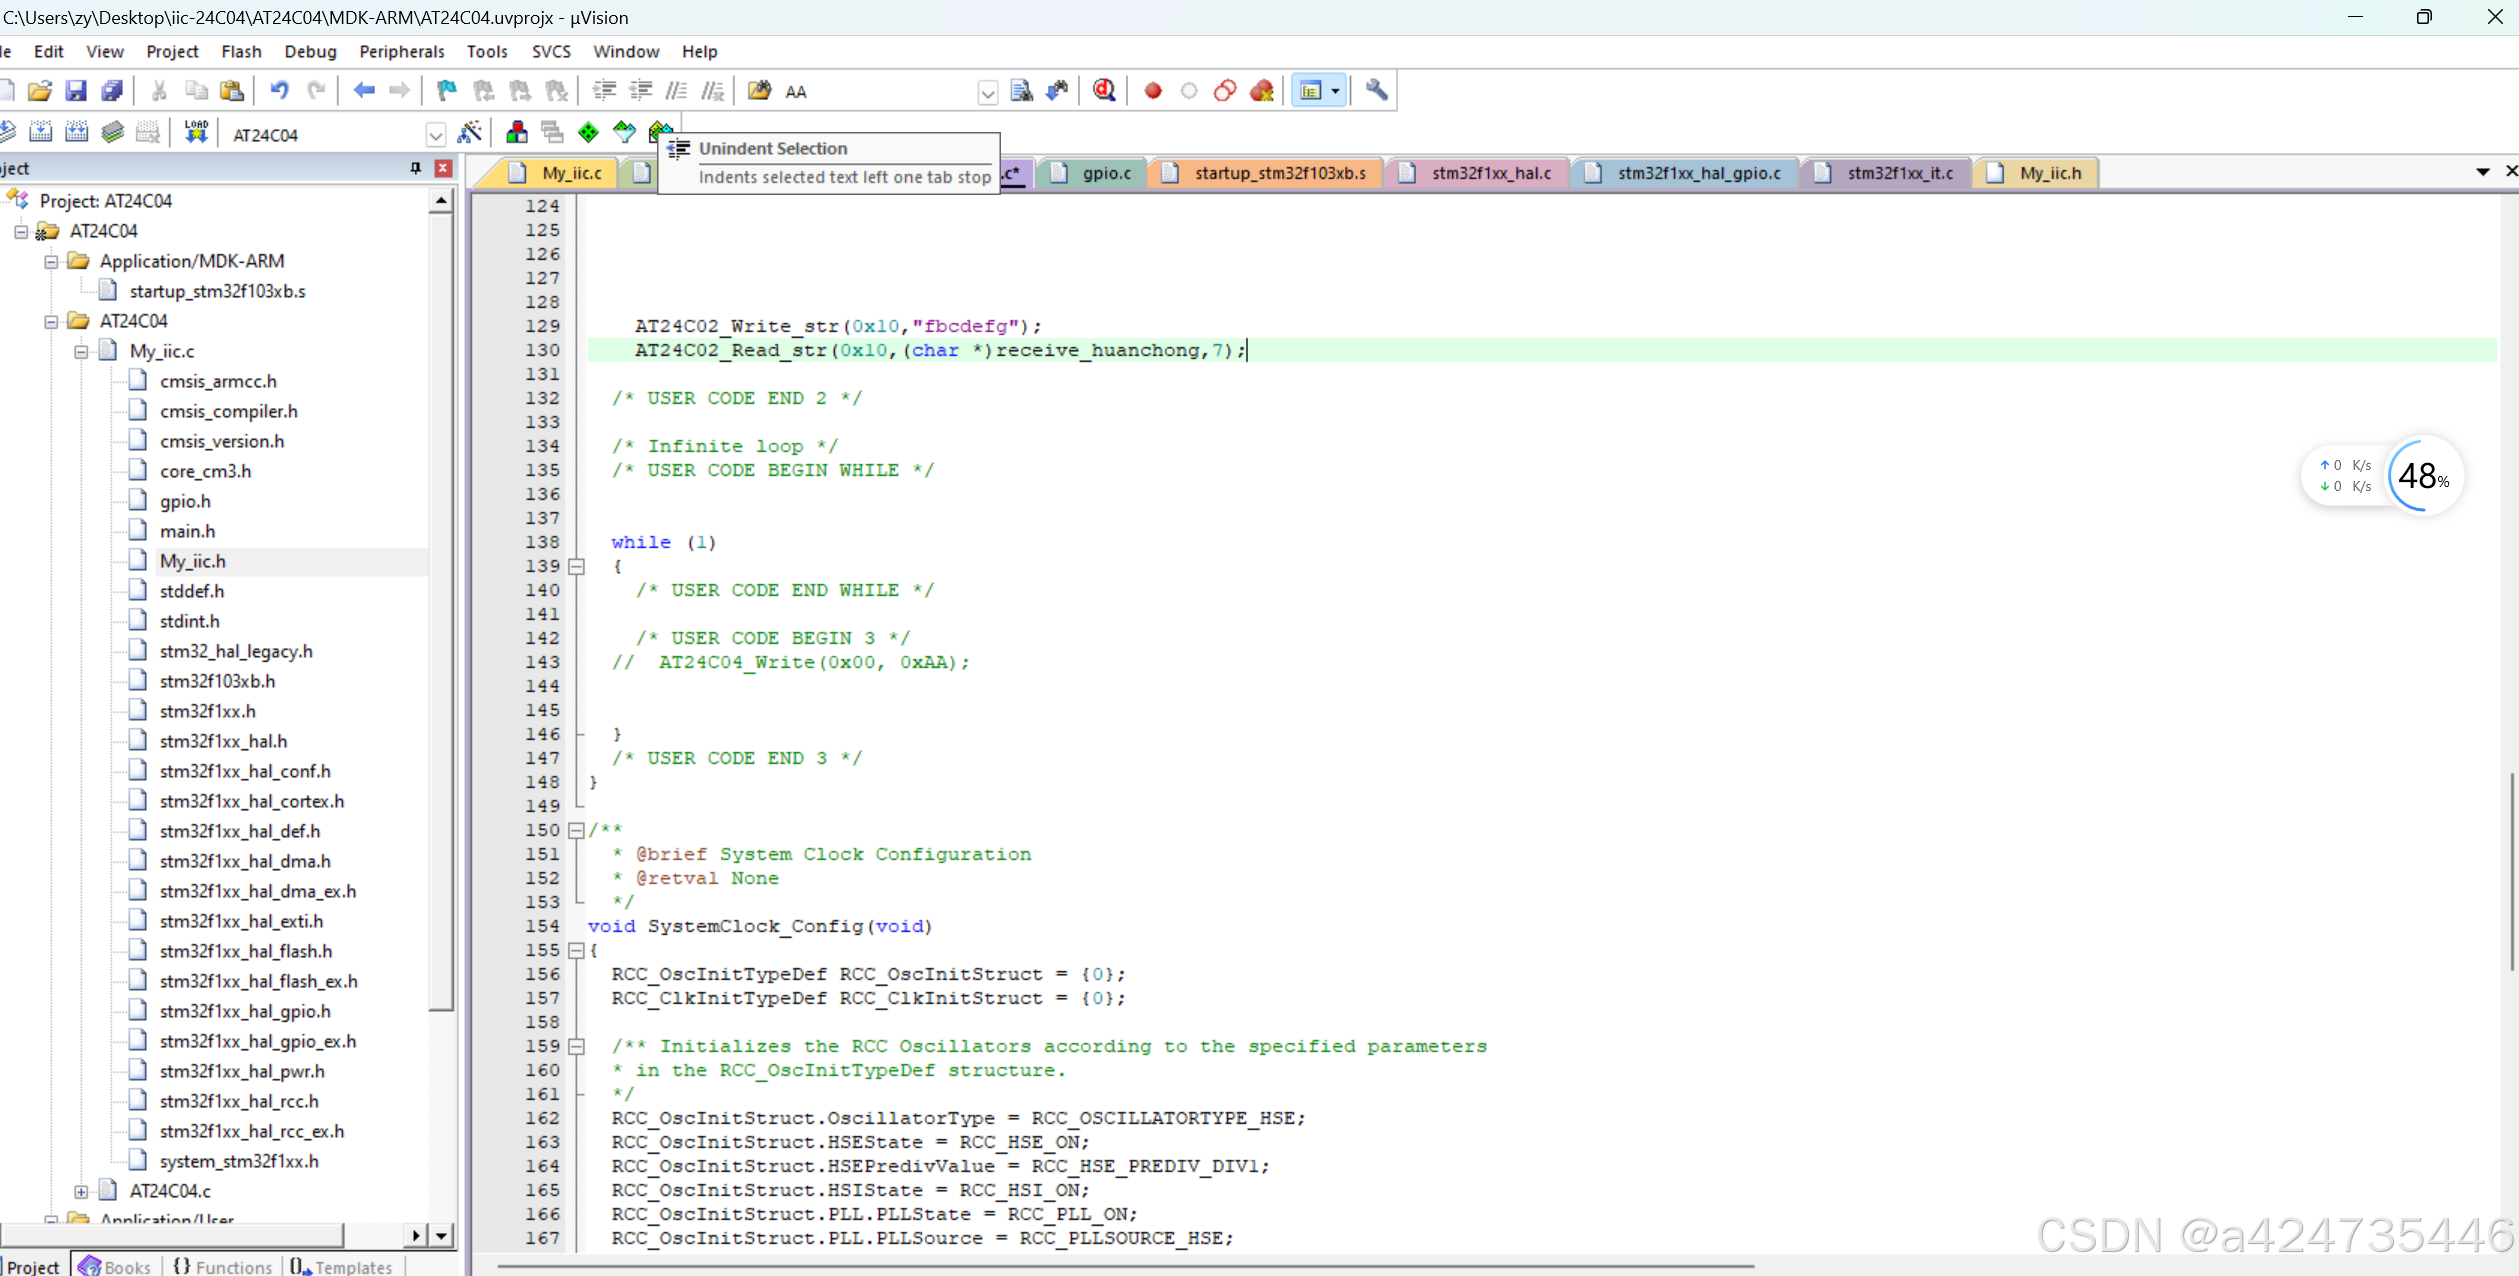Expand the AT24C04.c tree node
Screen dimensions: 2519x1276
point(81,1190)
